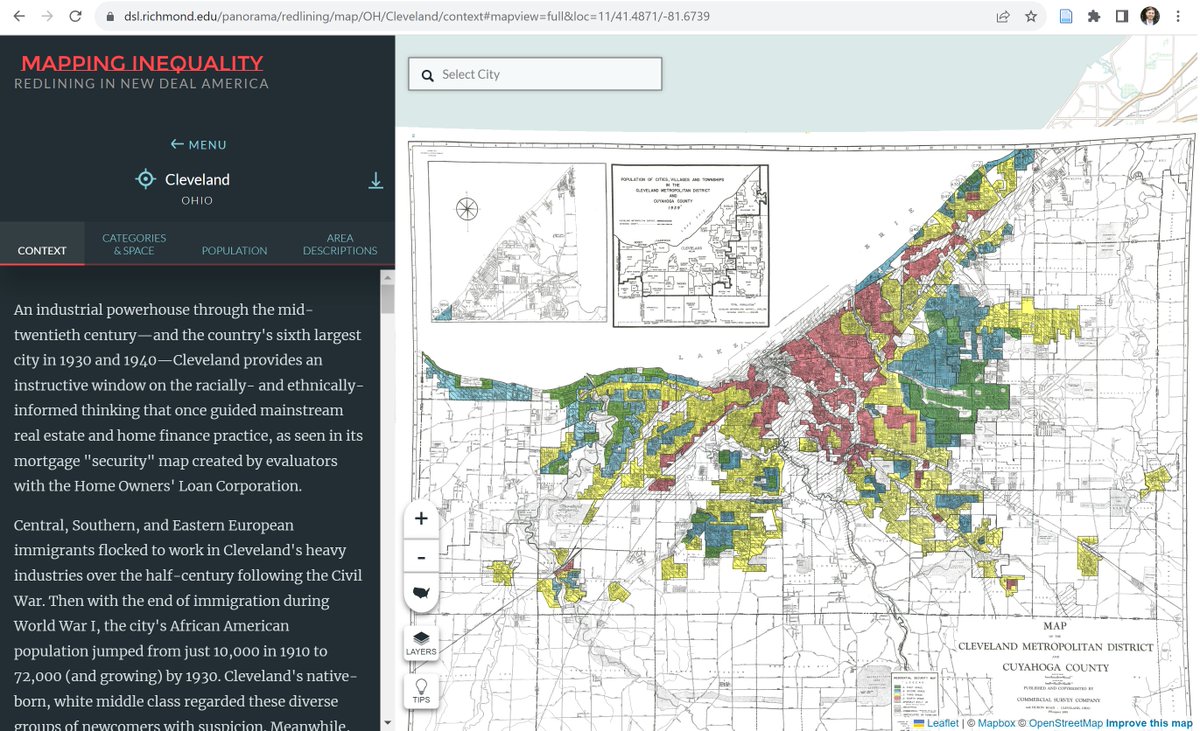Click the population inset map
Image resolution: width=1200 pixels, height=731 pixels.
click(691, 245)
